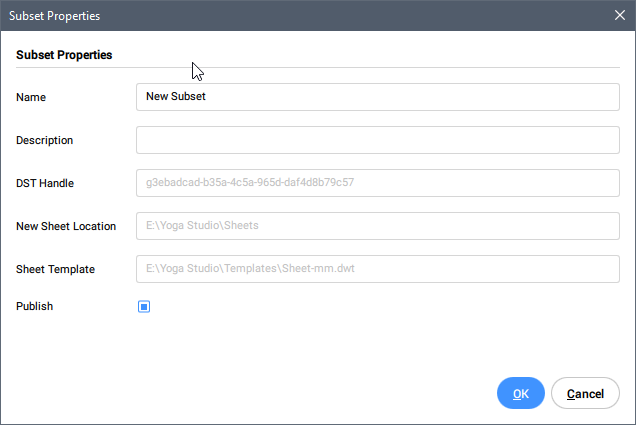636x425 pixels.
Task: Click the "Description" field label
Action: point(44,141)
